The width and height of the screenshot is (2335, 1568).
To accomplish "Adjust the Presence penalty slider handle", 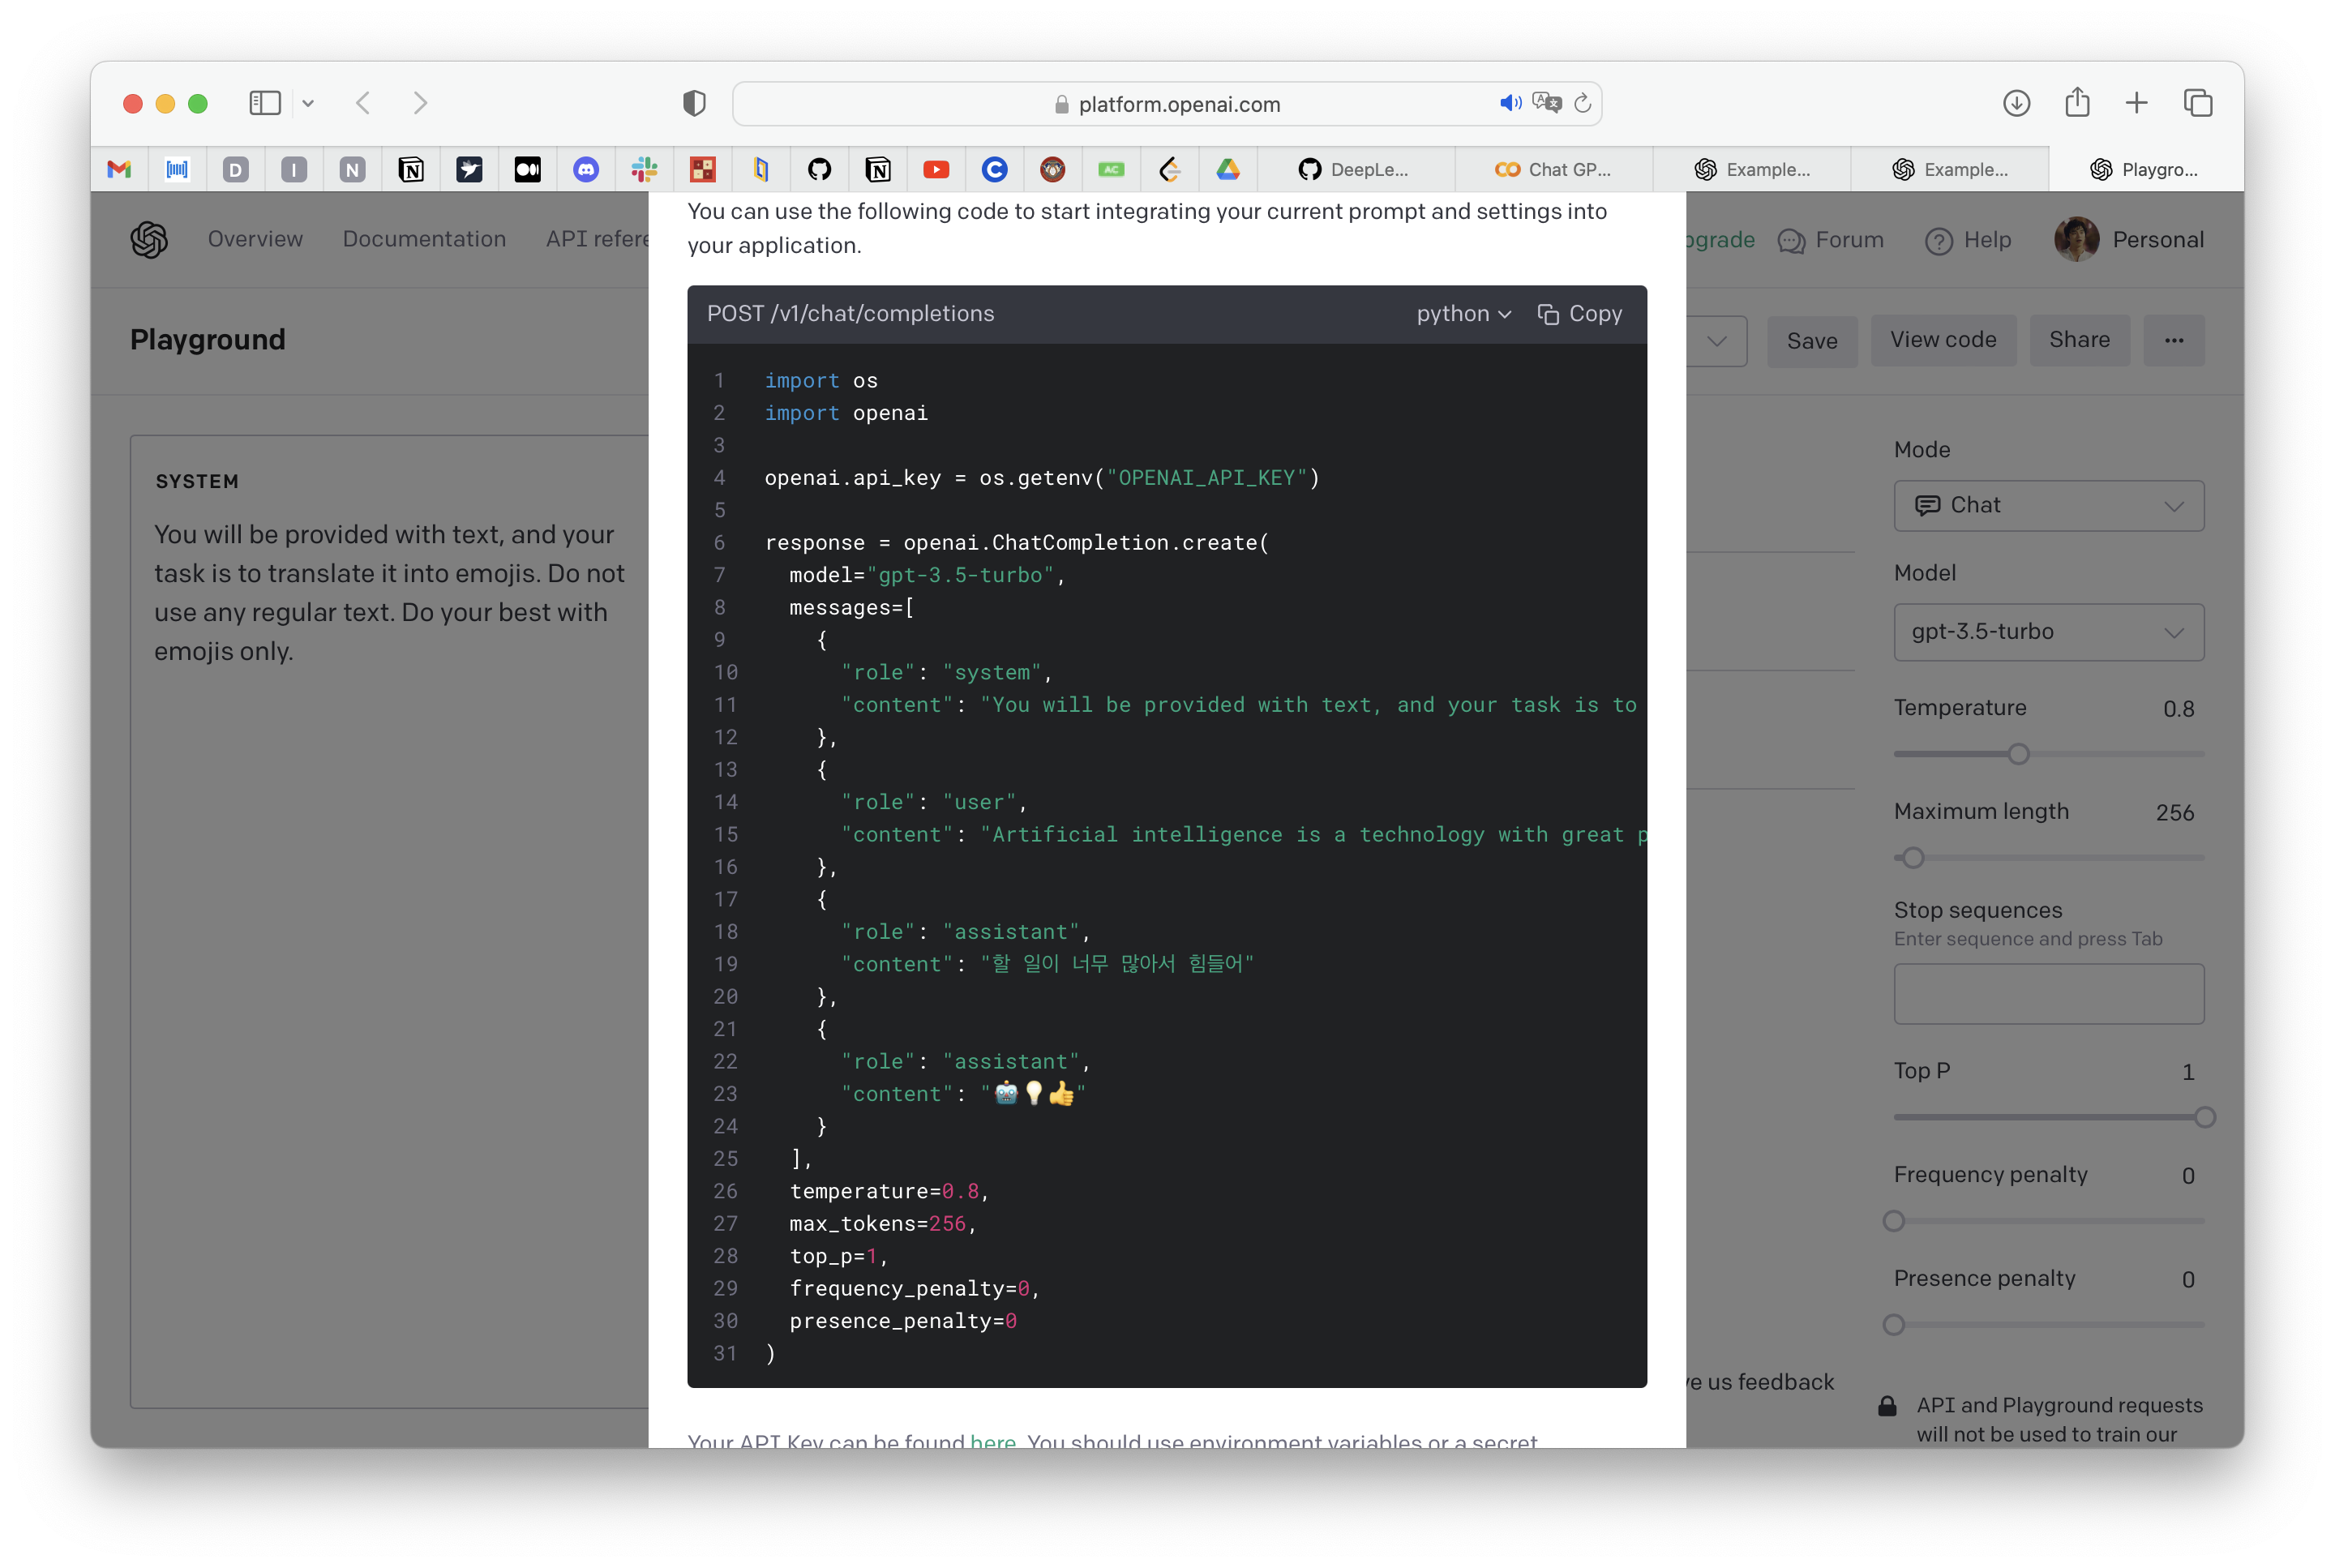I will tap(1893, 1325).
